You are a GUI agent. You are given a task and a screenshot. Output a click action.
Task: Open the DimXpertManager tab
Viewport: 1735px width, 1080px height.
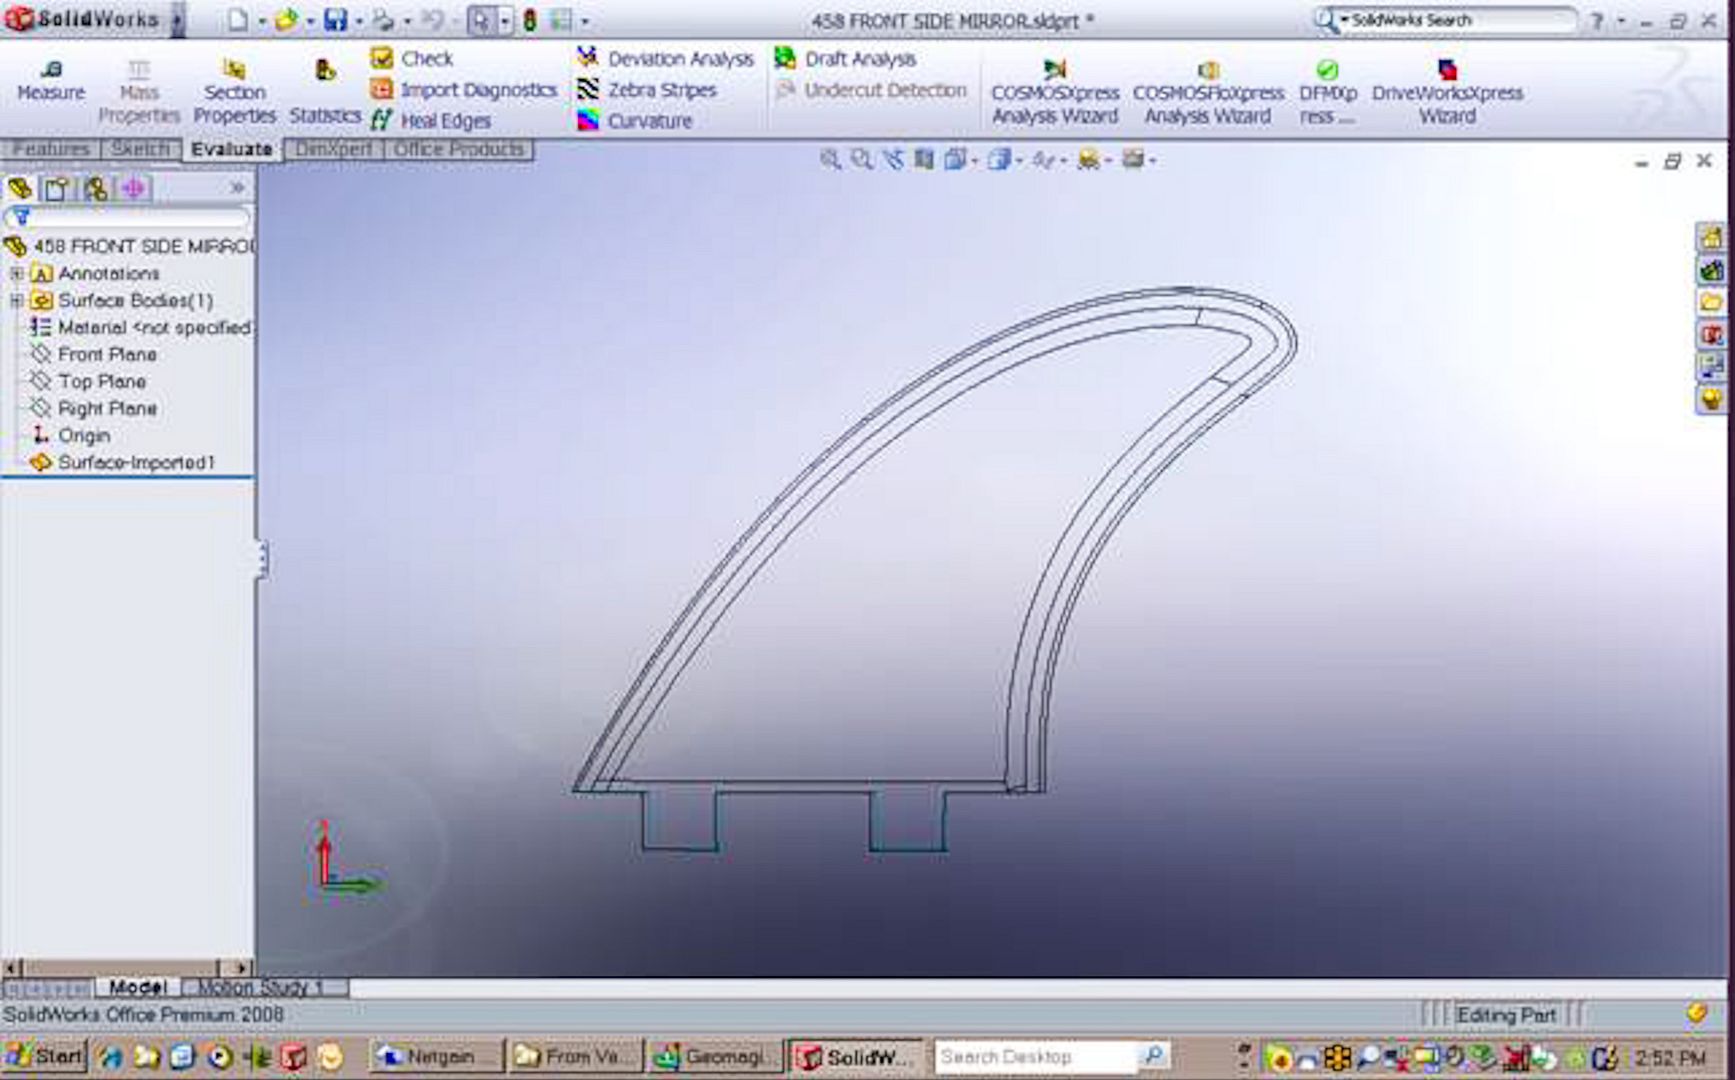click(x=133, y=188)
